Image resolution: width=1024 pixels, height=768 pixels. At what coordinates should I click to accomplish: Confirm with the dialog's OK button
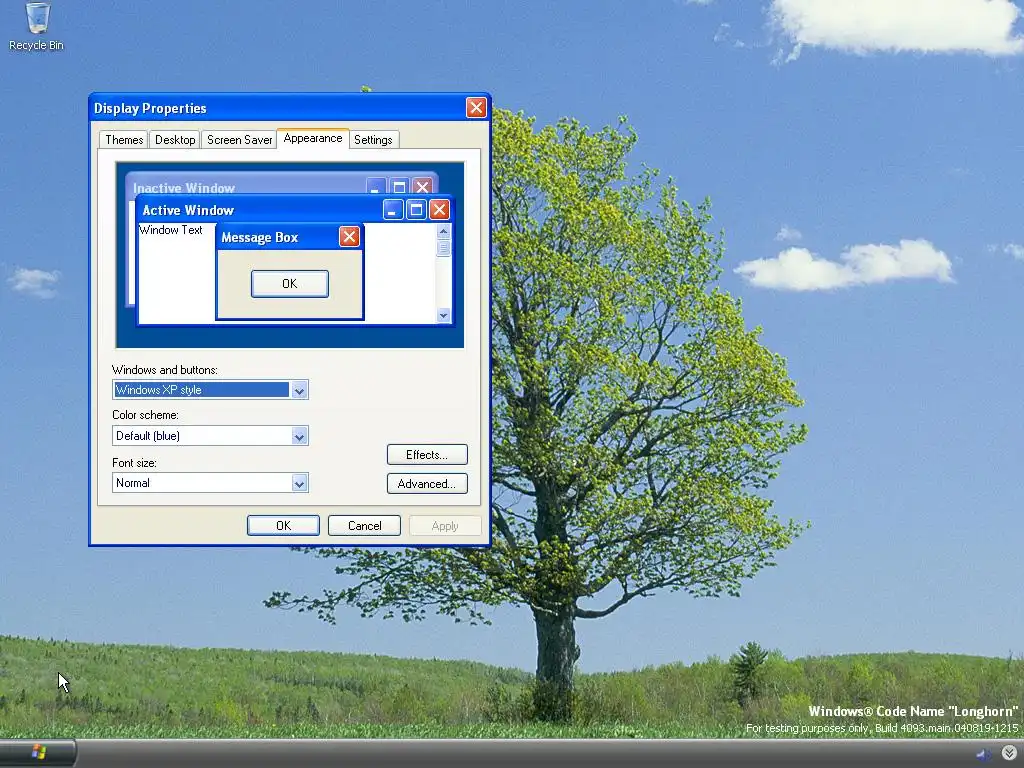pyautogui.click(x=283, y=526)
